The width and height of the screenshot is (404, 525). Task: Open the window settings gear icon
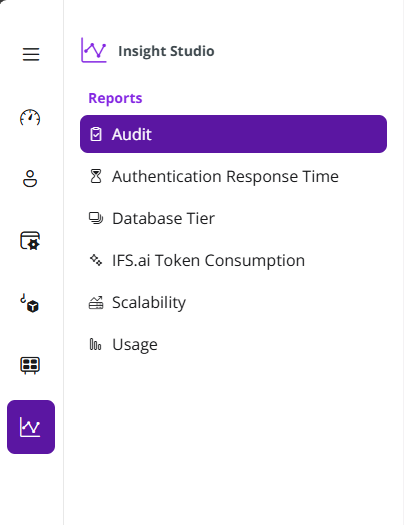(30, 241)
